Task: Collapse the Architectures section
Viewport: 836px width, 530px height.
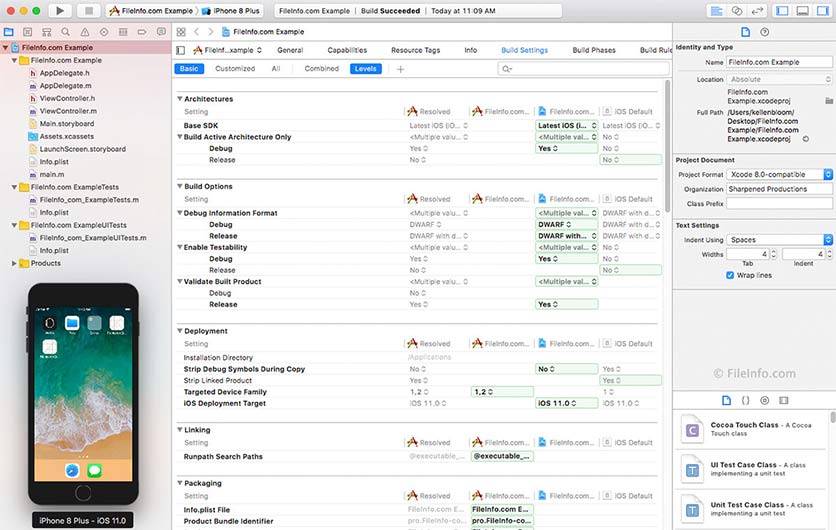Action: click(180, 99)
